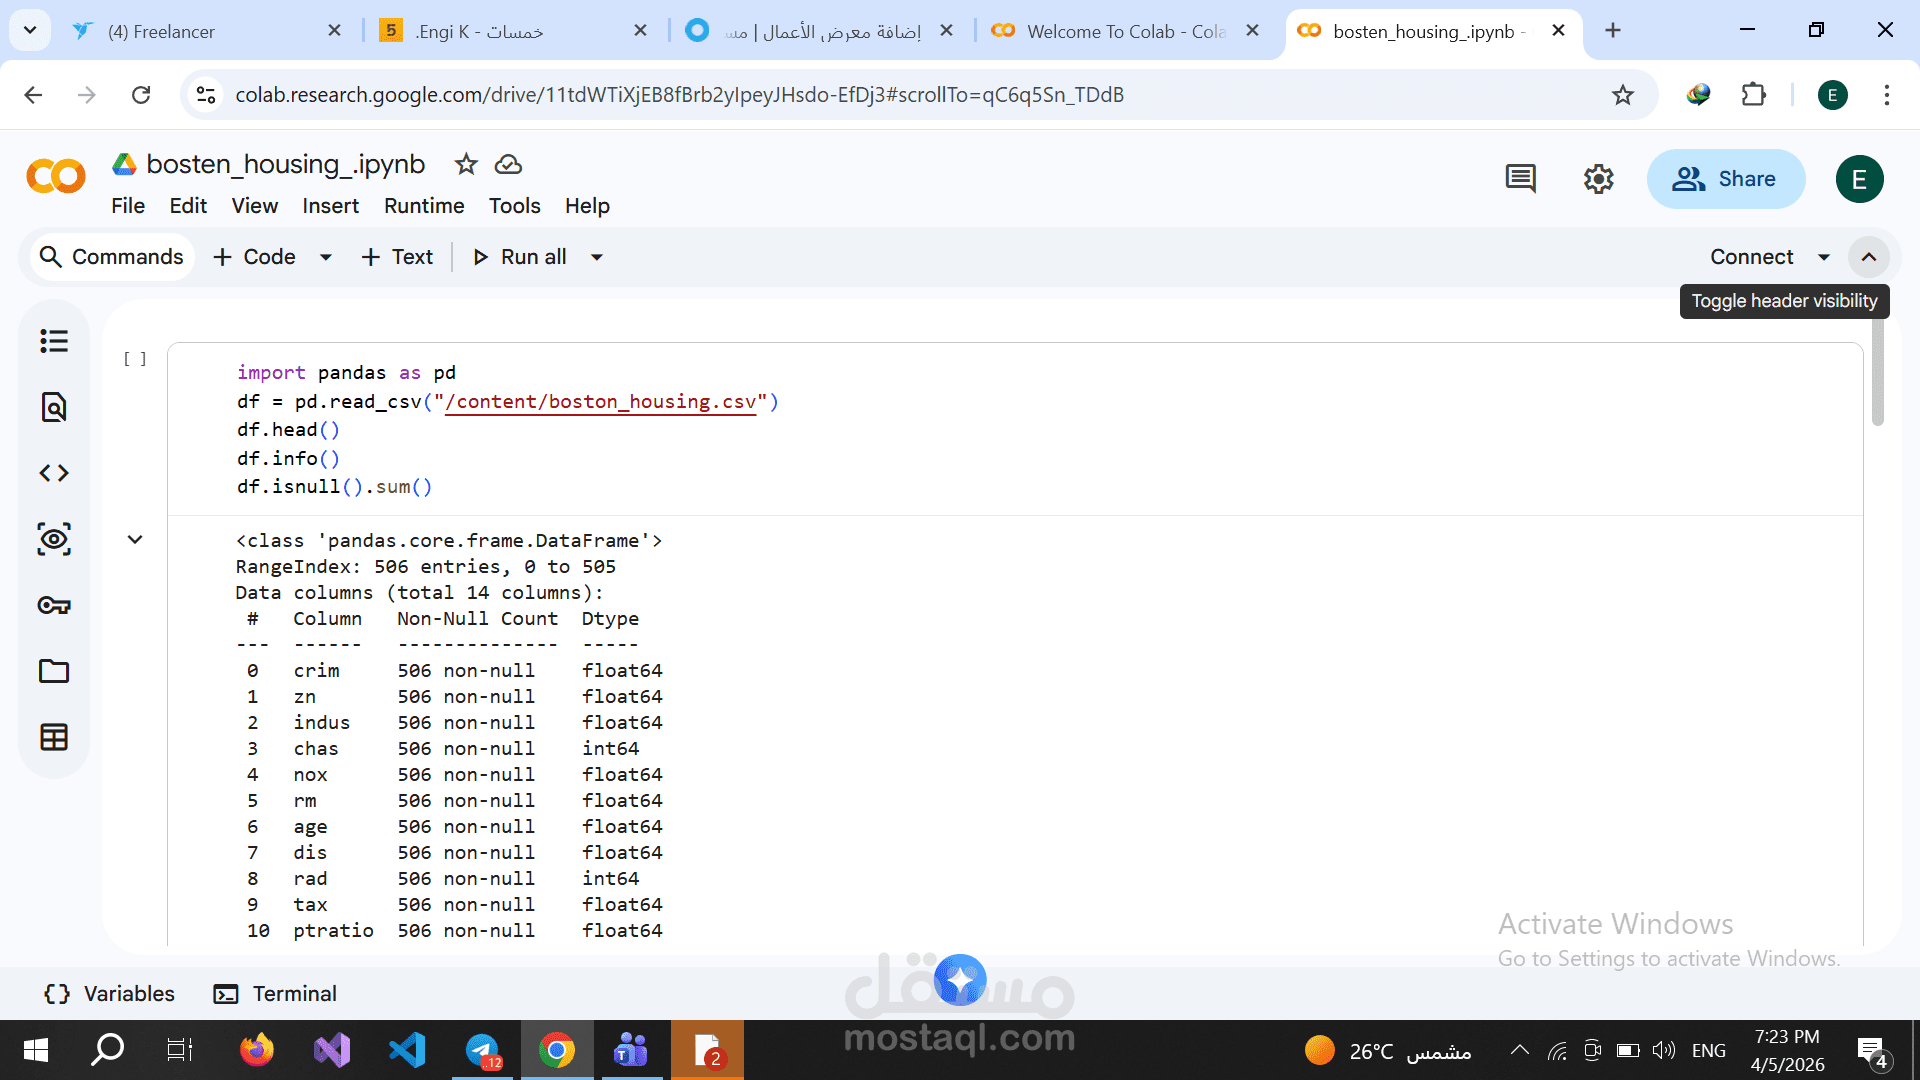Open the find and replace panel
The image size is (1920, 1080).
[x=53, y=407]
